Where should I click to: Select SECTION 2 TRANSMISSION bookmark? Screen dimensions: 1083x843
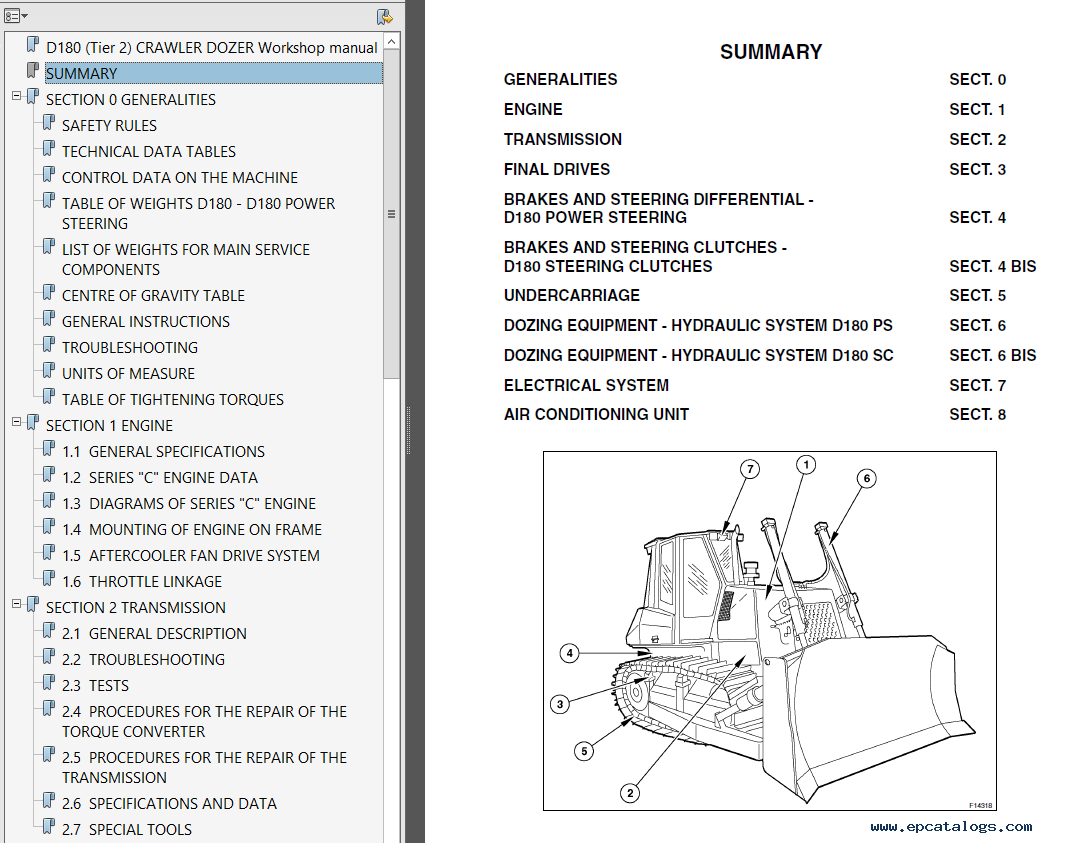click(135, 608)
